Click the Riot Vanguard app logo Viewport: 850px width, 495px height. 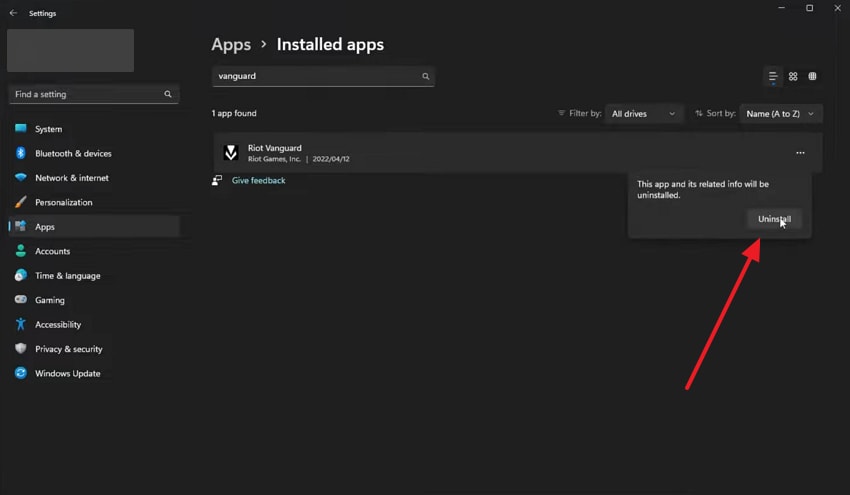pos(231,153)
